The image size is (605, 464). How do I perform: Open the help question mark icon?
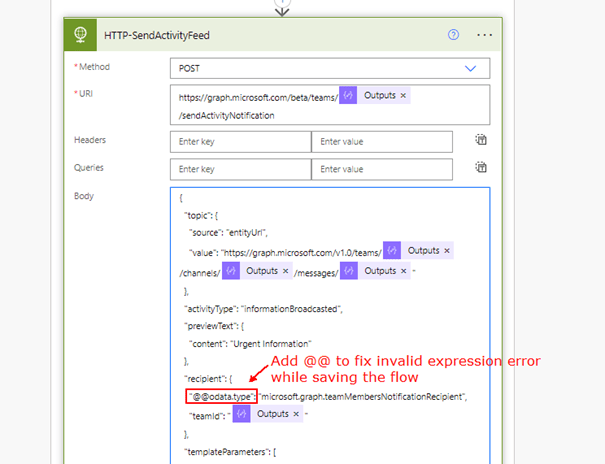click(454, 34)
